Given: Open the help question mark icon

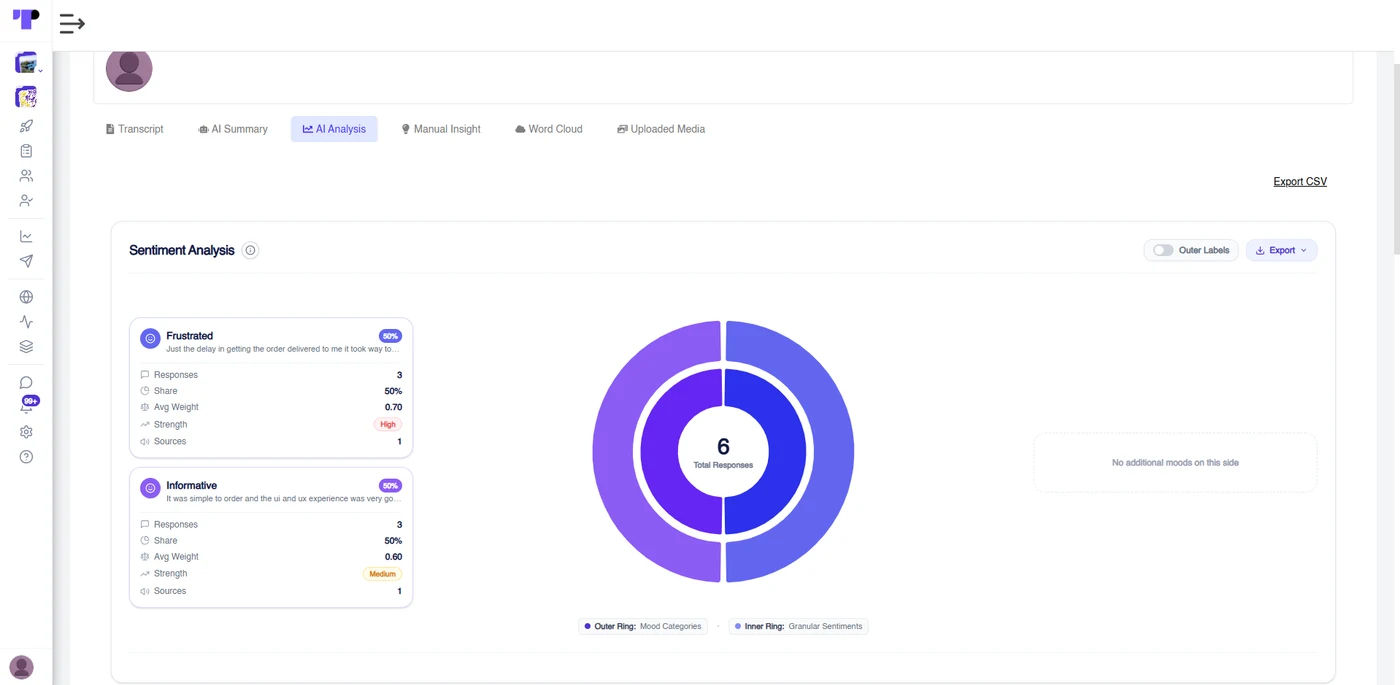Looking at the screenshot, I should pyautogui.click(x=26, y=457).
